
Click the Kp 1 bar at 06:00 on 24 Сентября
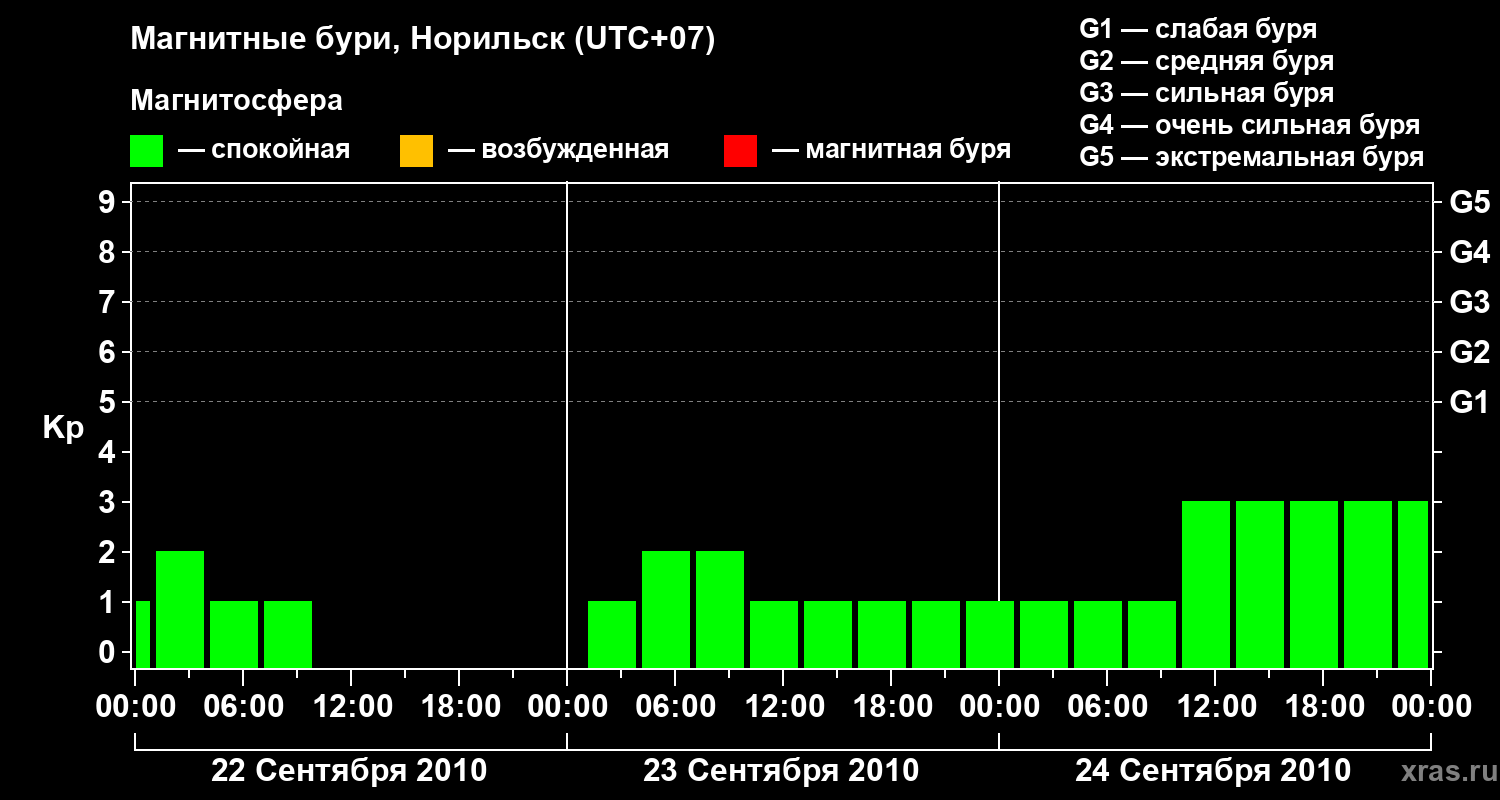1098,635
